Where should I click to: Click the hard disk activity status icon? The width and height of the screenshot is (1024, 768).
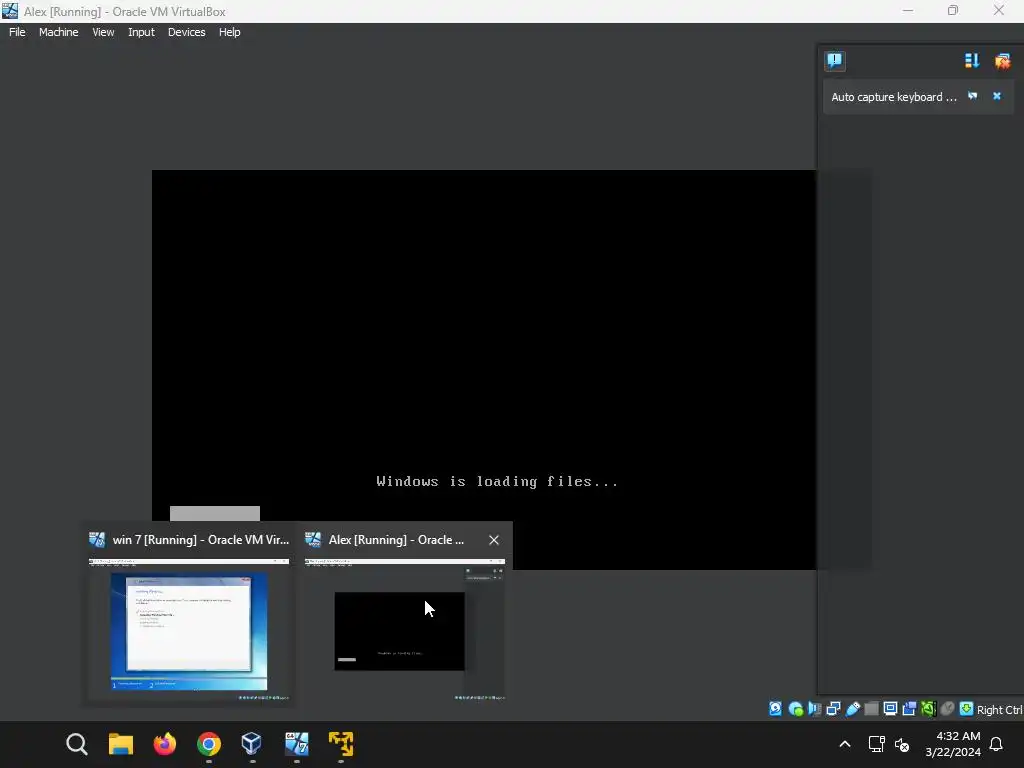pyautogui.click(x=775, y=709)
